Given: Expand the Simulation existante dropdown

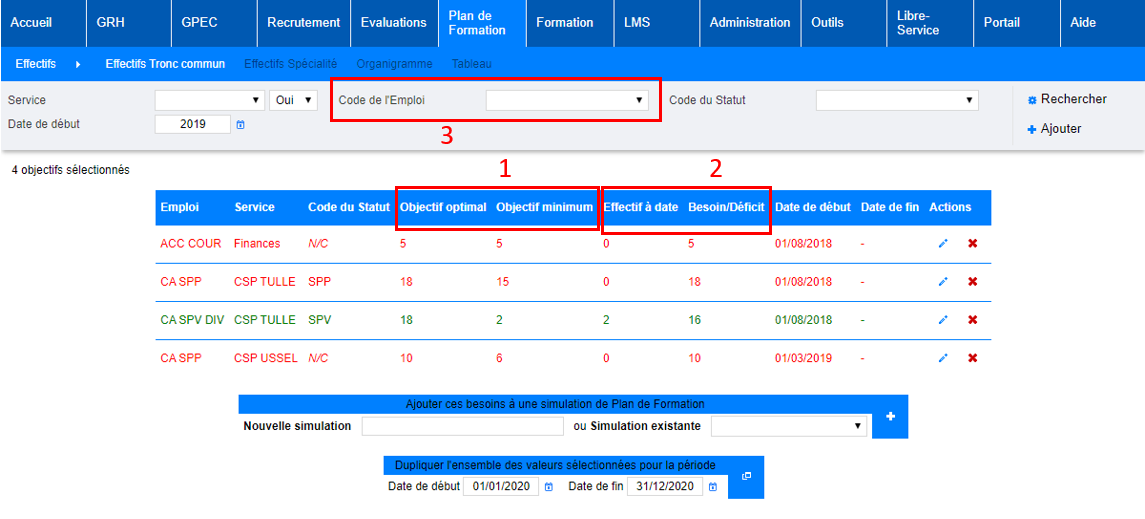Looking at the screenshot, I should 787,426.
